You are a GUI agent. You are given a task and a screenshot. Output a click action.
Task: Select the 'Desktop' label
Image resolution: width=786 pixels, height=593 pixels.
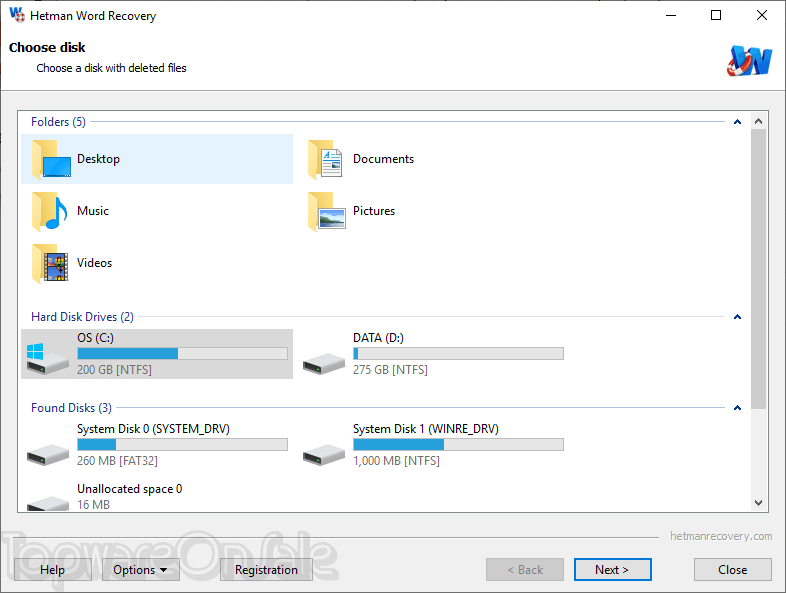(x=98, y=159)
